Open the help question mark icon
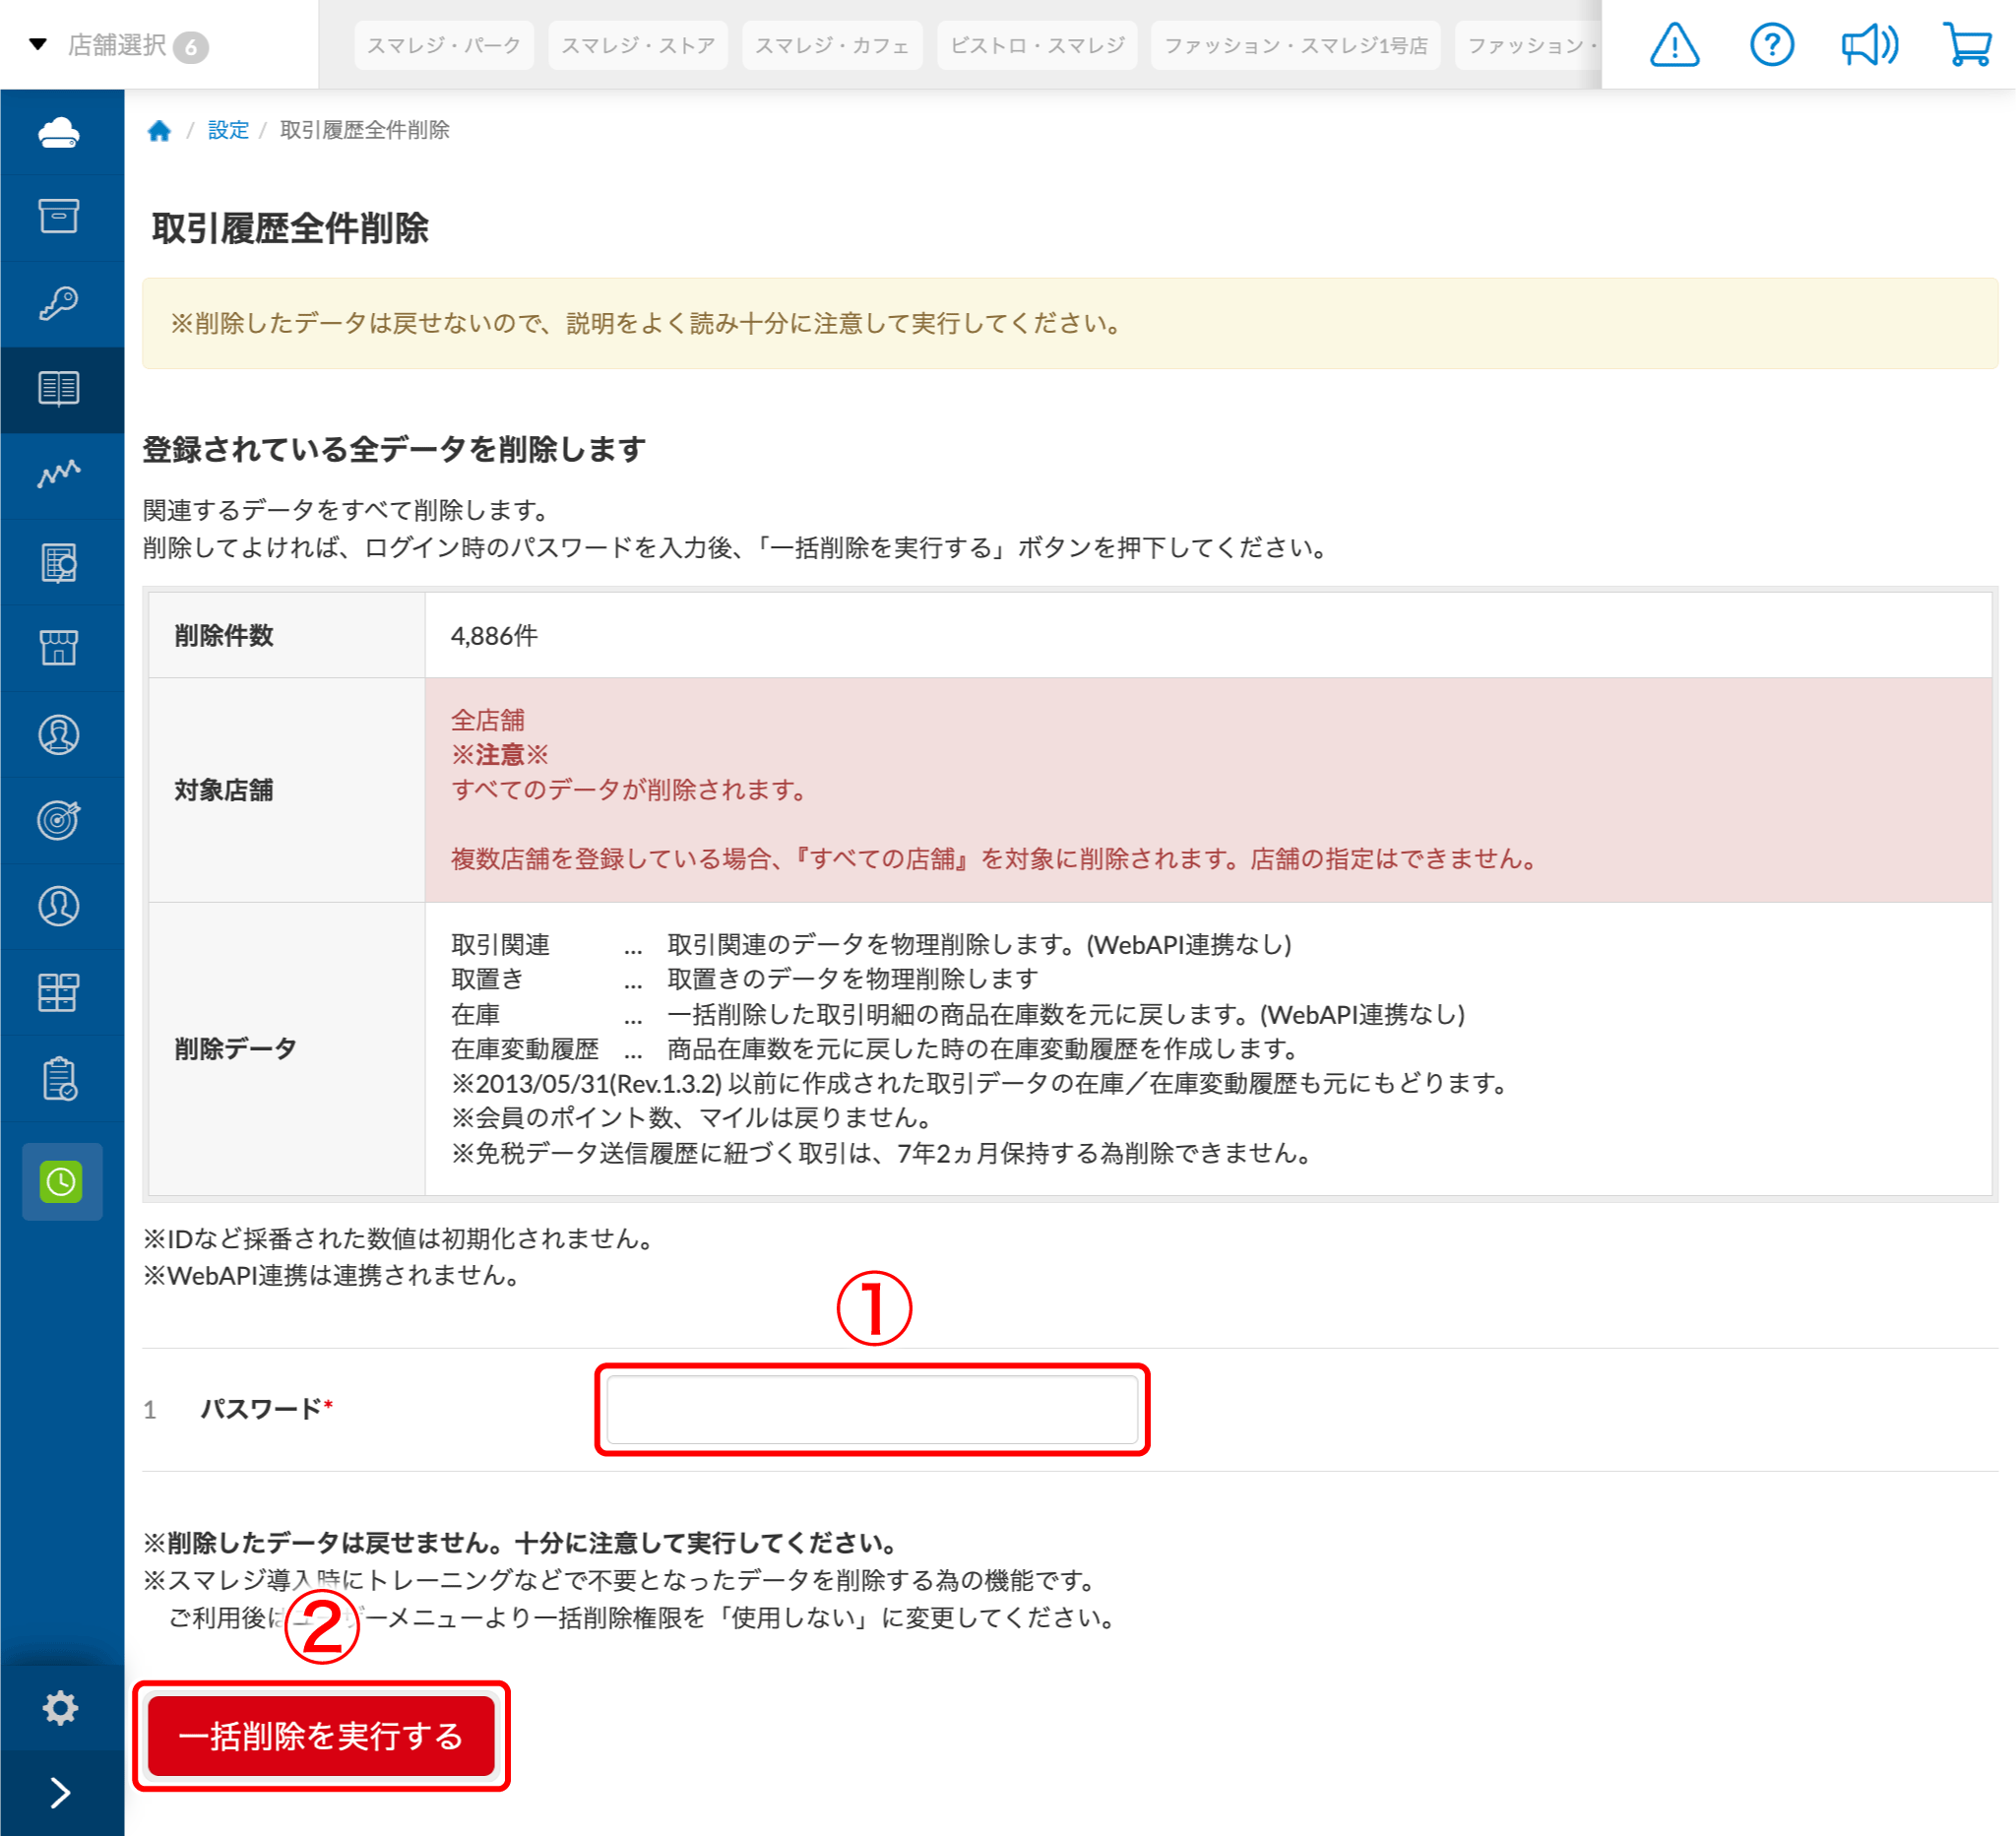The width and height of the screenshot is (2016, 1836). point(1771,45)
